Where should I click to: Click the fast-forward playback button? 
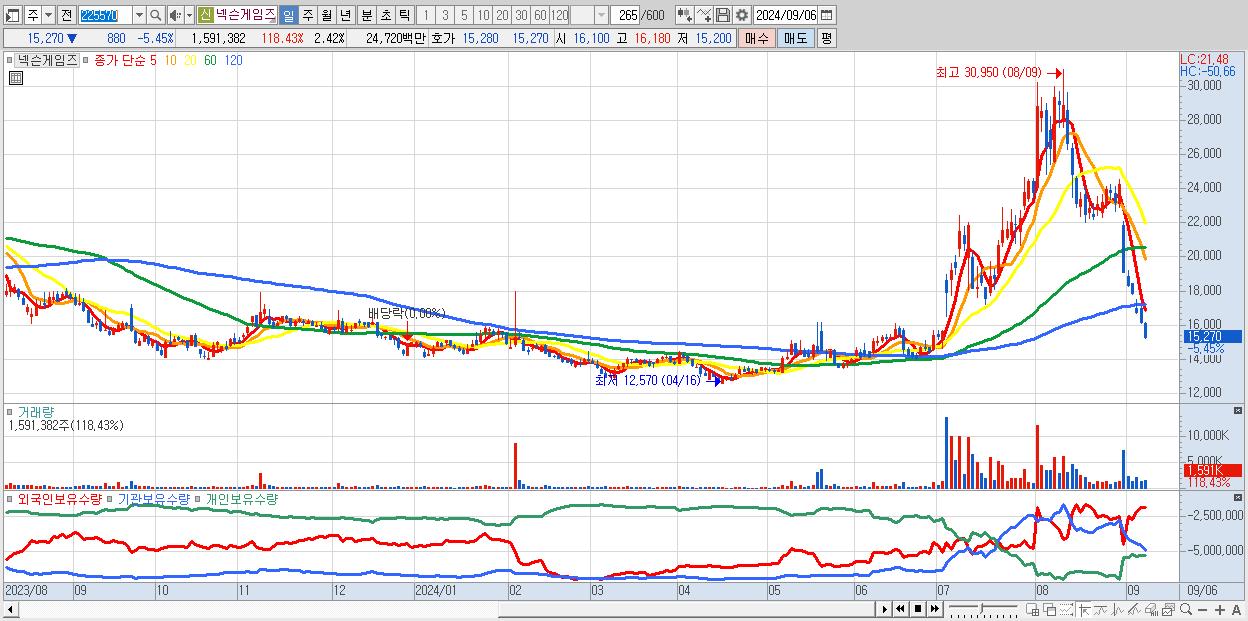tap(934, 609)
